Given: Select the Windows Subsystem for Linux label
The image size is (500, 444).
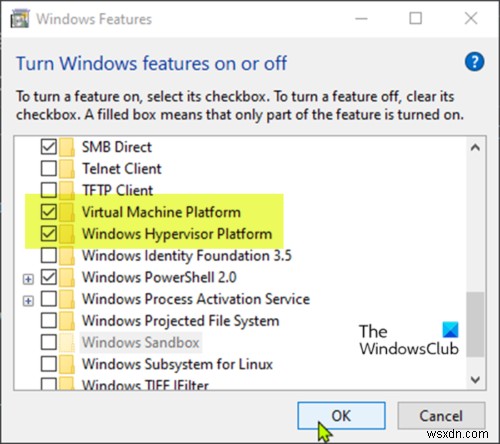Looking at the screenshot, I should pos(177,364).
